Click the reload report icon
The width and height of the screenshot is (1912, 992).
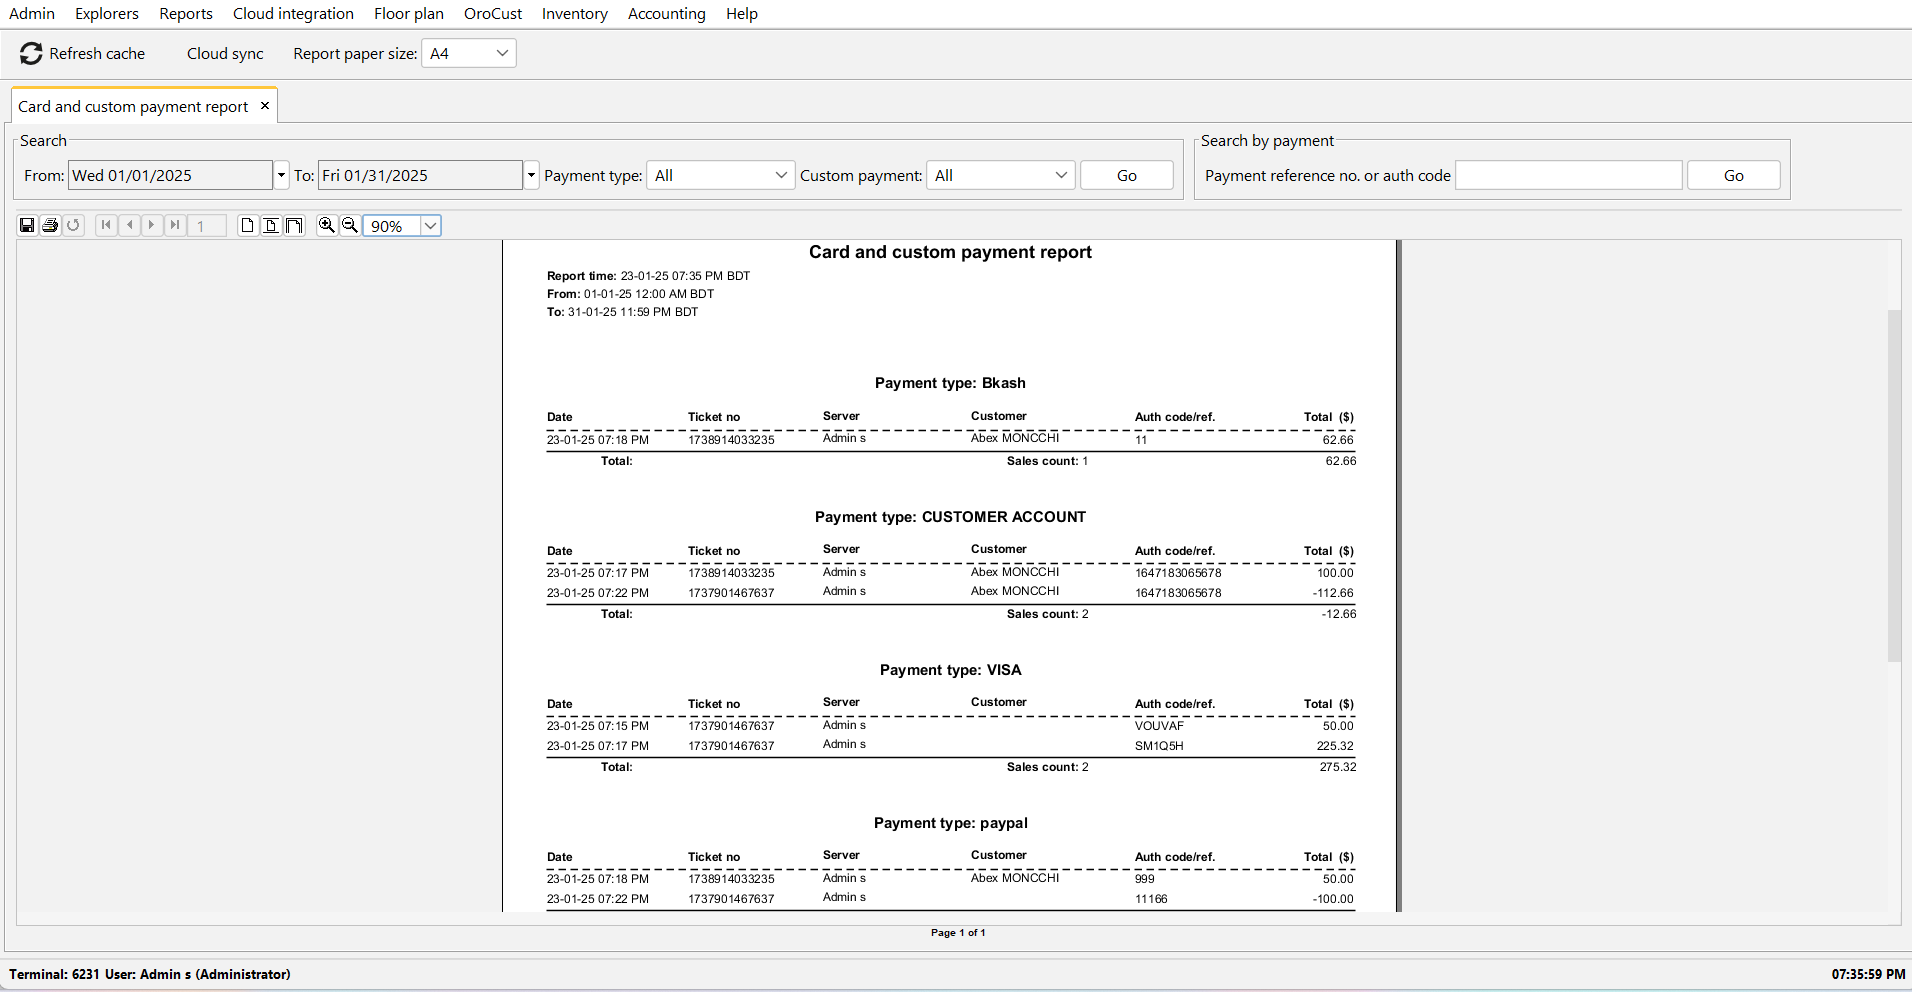pyautogui.click(x=73, y=225)
